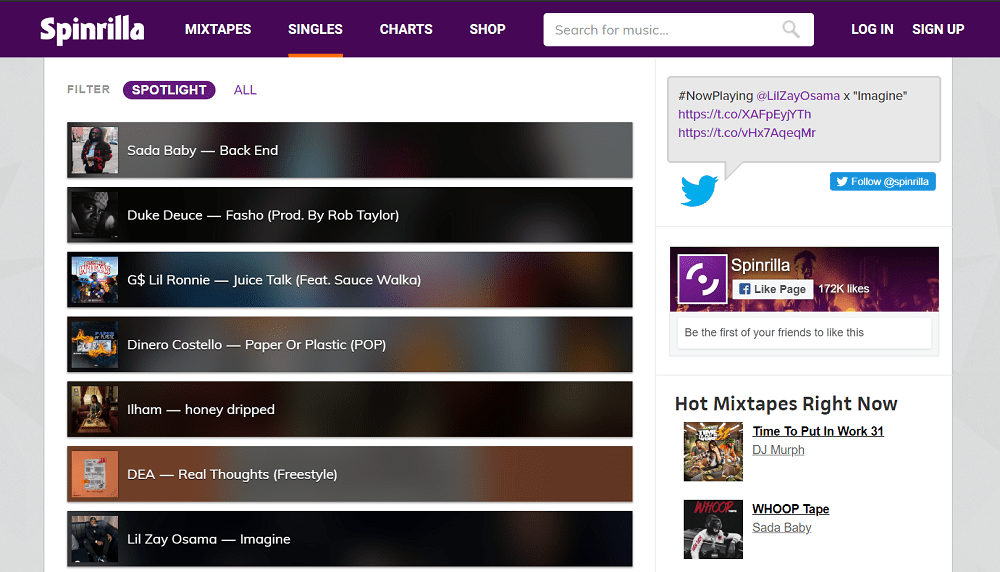Click the Follow @spinrilla button

pos(883,181)
